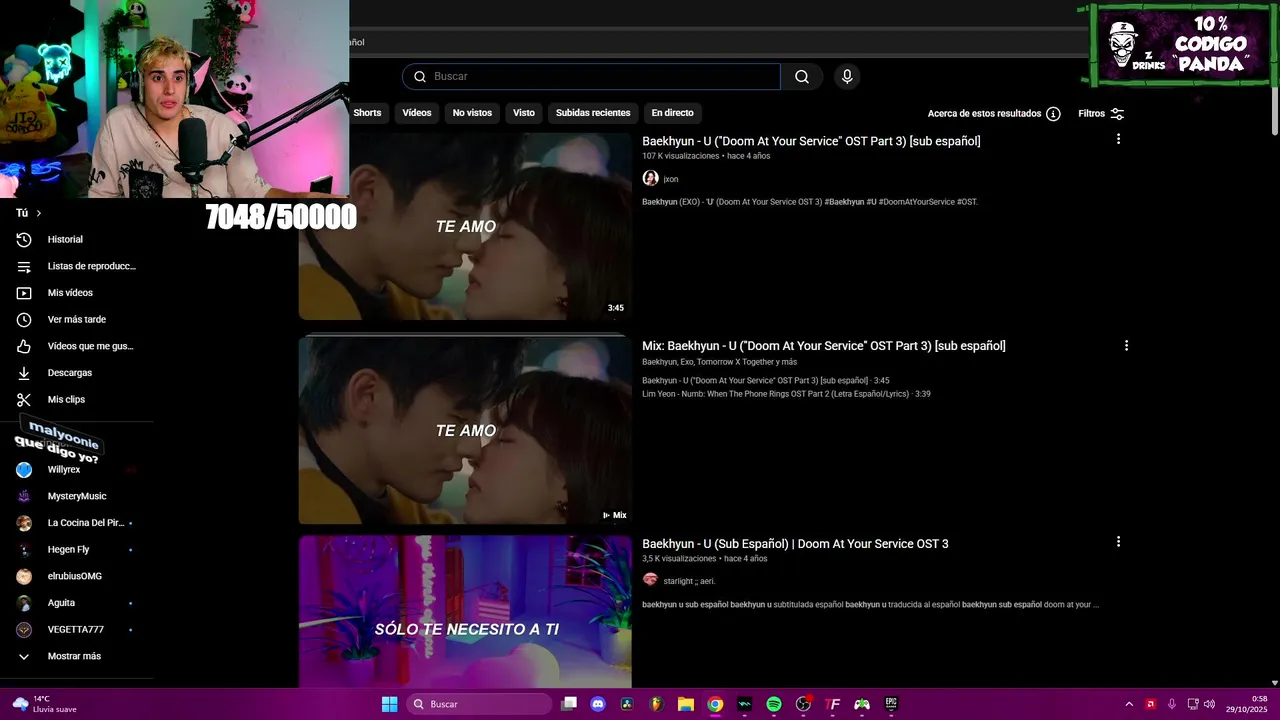Select the En directo chip
The image size is (1280, 720).
point(672,113)
